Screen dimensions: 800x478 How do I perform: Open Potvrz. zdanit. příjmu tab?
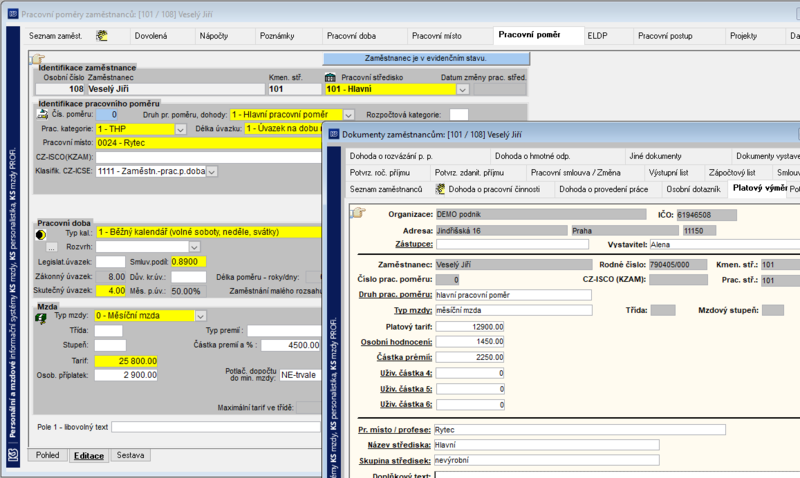469,172
